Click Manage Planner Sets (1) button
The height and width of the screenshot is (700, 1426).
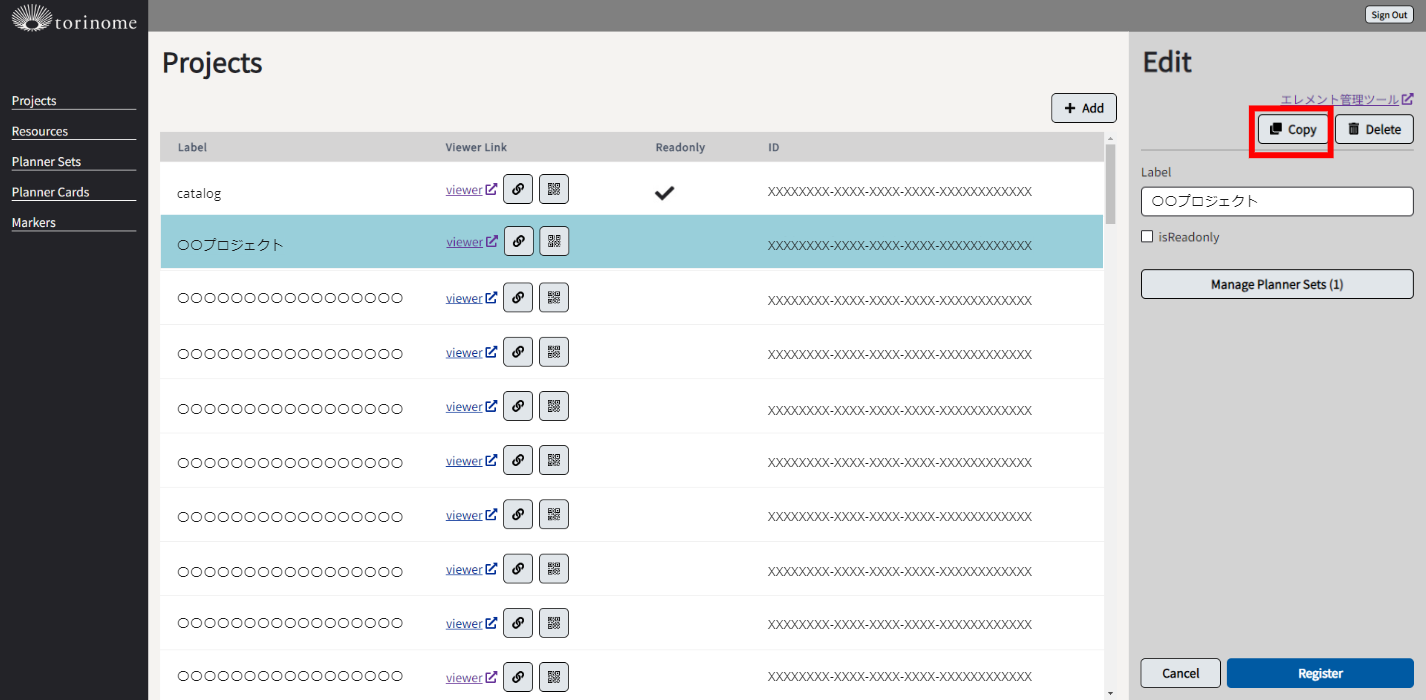pos(1277,284)
